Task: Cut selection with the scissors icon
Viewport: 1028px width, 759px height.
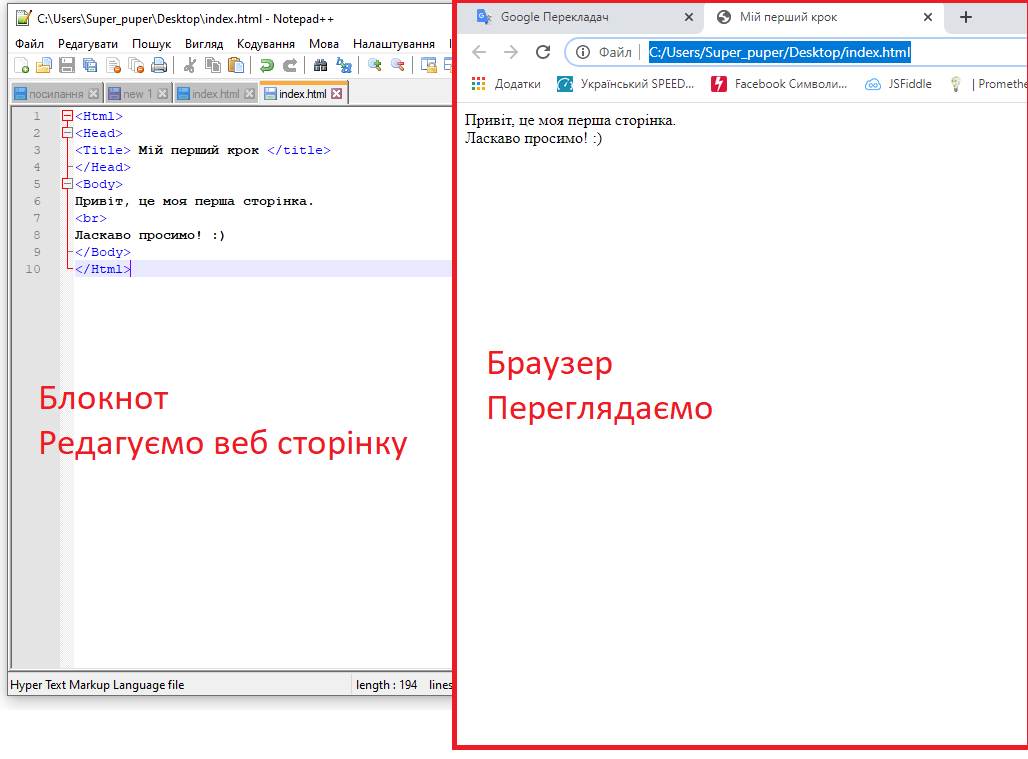Action: point(189,65)
